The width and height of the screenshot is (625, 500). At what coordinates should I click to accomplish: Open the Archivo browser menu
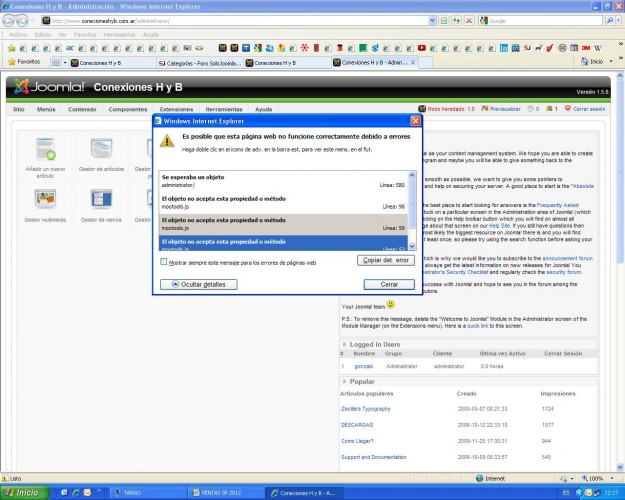point(18,35)
